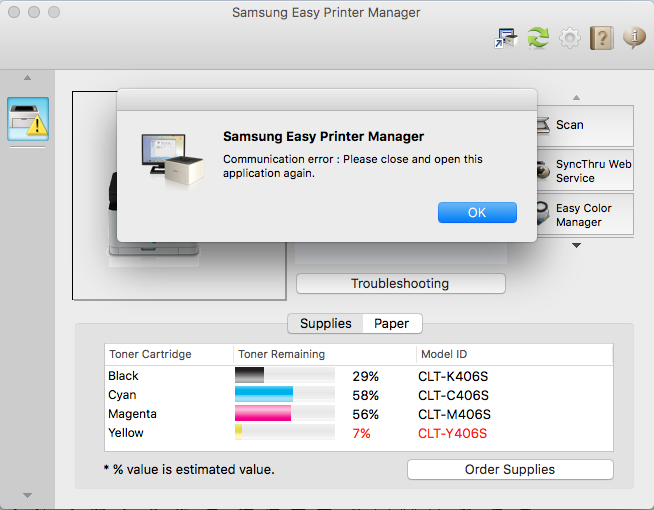Open Easy Color Manager
Viewport: 654px width, 510px height.
585,215
